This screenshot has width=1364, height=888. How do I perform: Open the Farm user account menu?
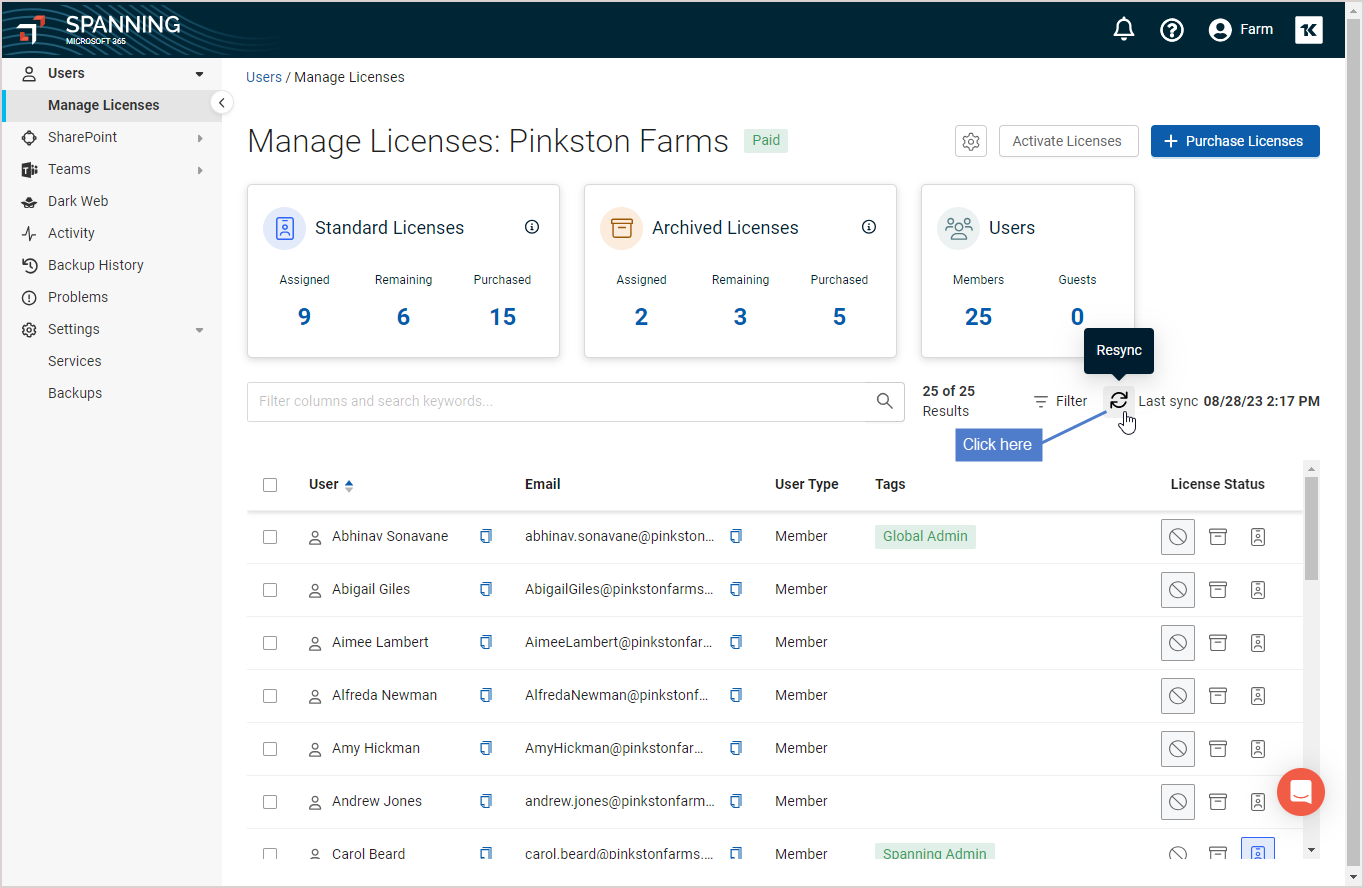(1240, 30)
